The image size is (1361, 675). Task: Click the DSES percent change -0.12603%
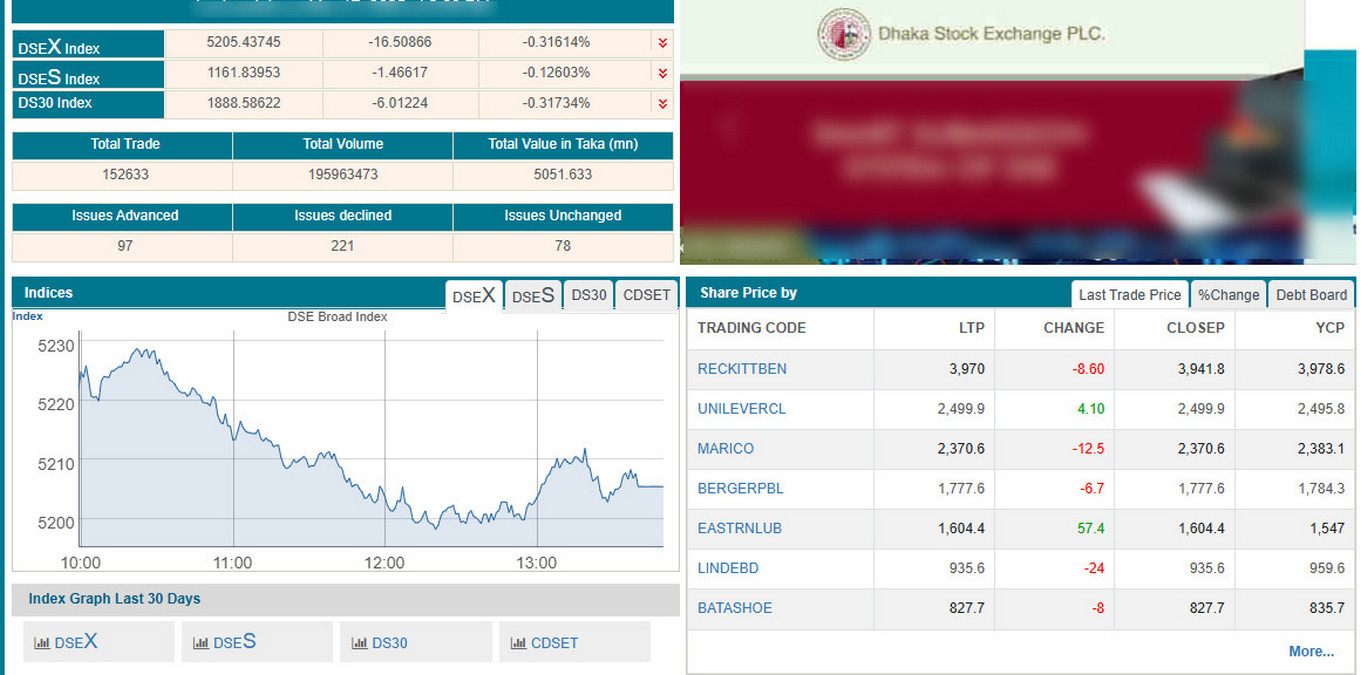pyautogui.click(x=556, y=73)
